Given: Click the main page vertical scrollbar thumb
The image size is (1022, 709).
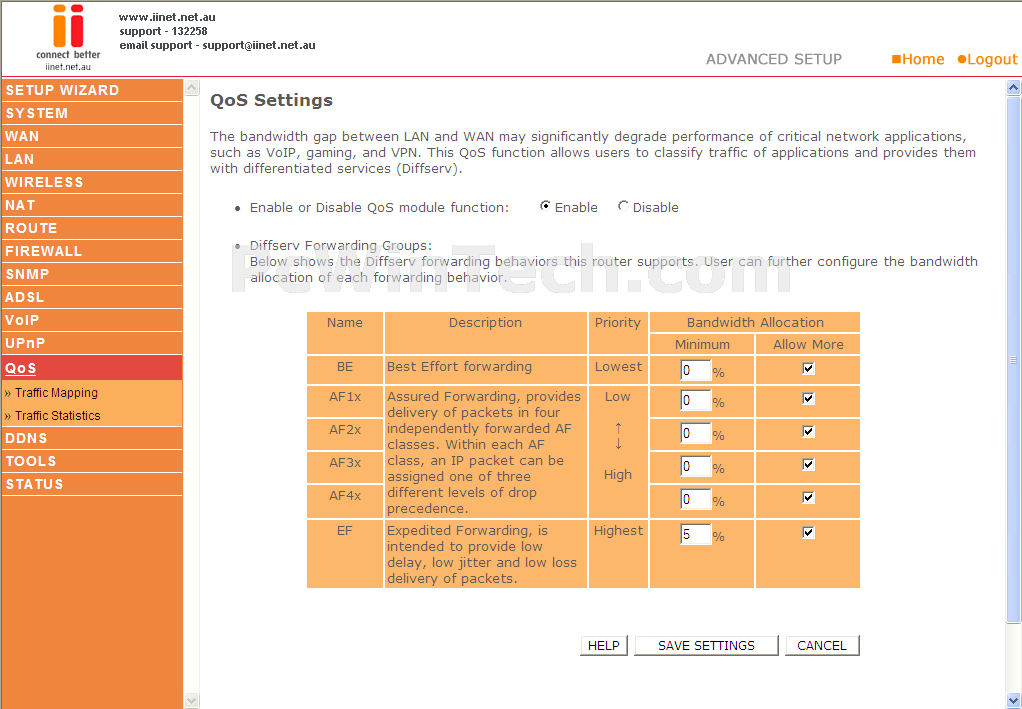Looking at the screenshot, I should pos(1014,360).
